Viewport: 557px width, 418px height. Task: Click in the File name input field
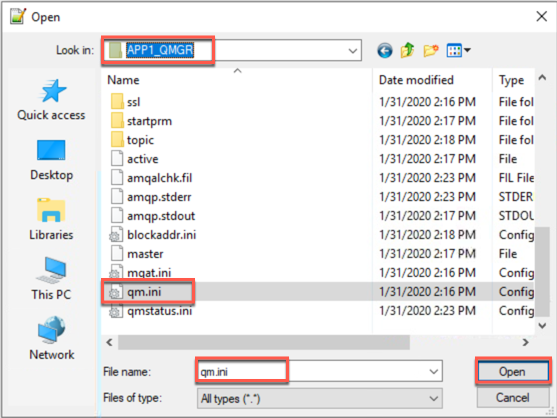pos(313,371)
